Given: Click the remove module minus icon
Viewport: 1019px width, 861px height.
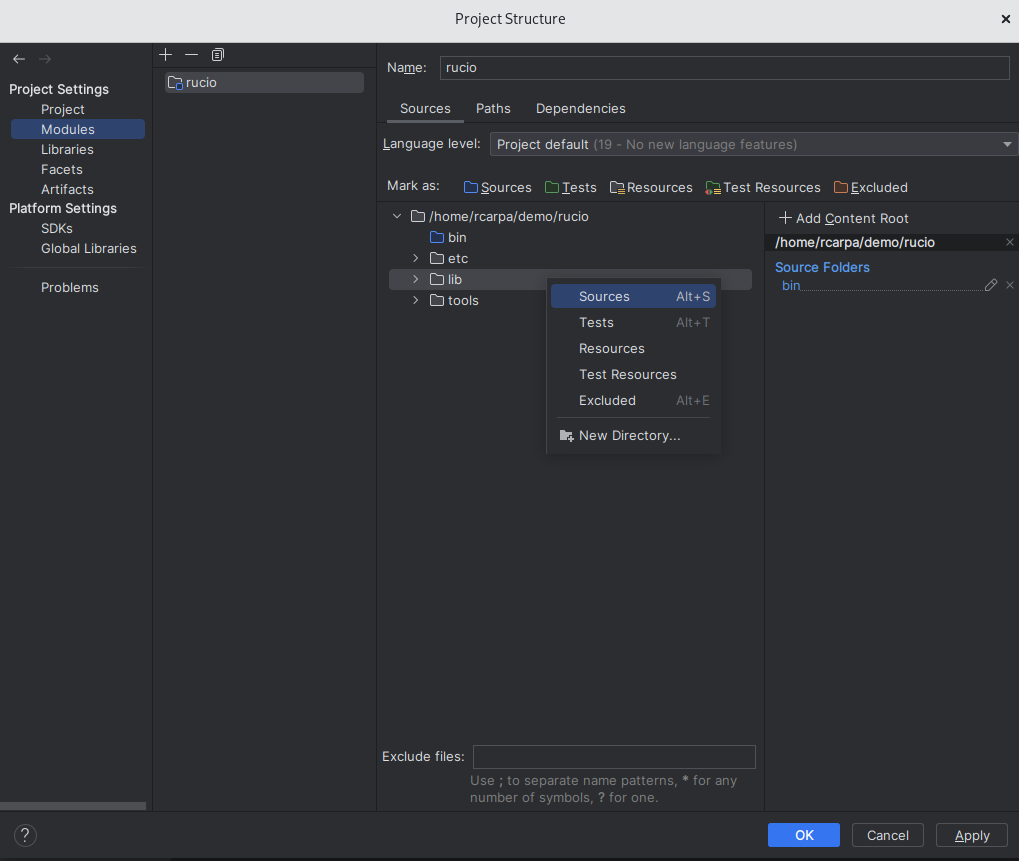Looking at the screenshot, I should click(x=192, y=55).
